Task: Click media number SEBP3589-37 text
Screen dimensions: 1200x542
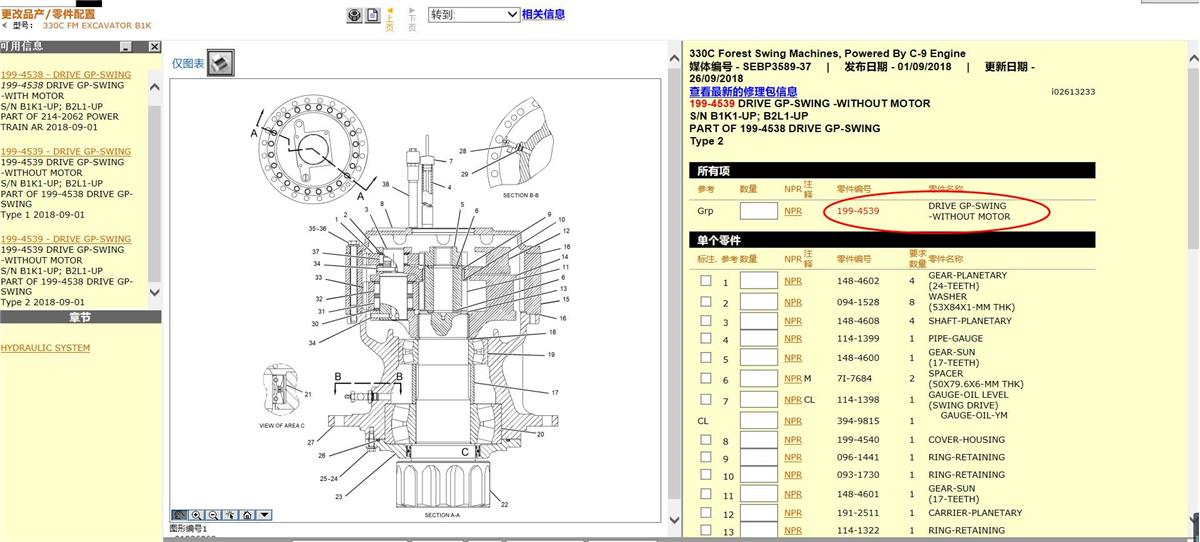Action: (x=776, y=66)
